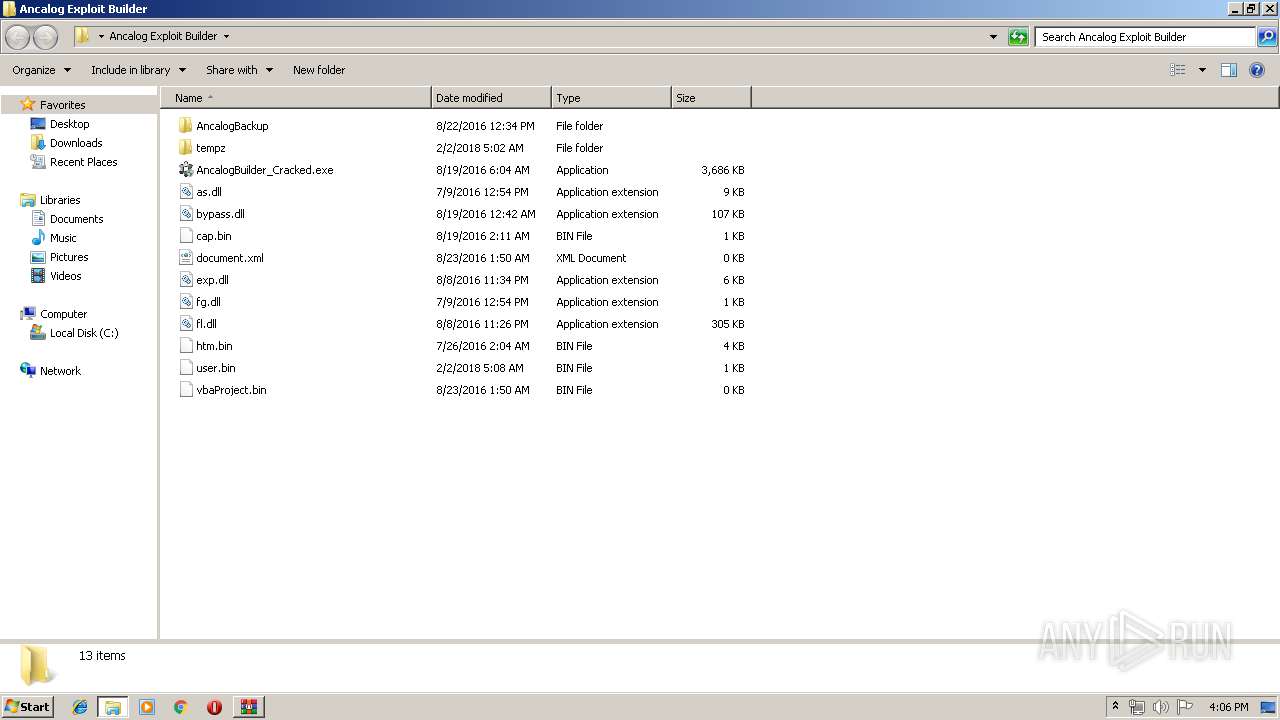The height and width of the screenshot is (720, 1280).
Task: Select Favorites in the navigation pane
Action: coord(62,105)
